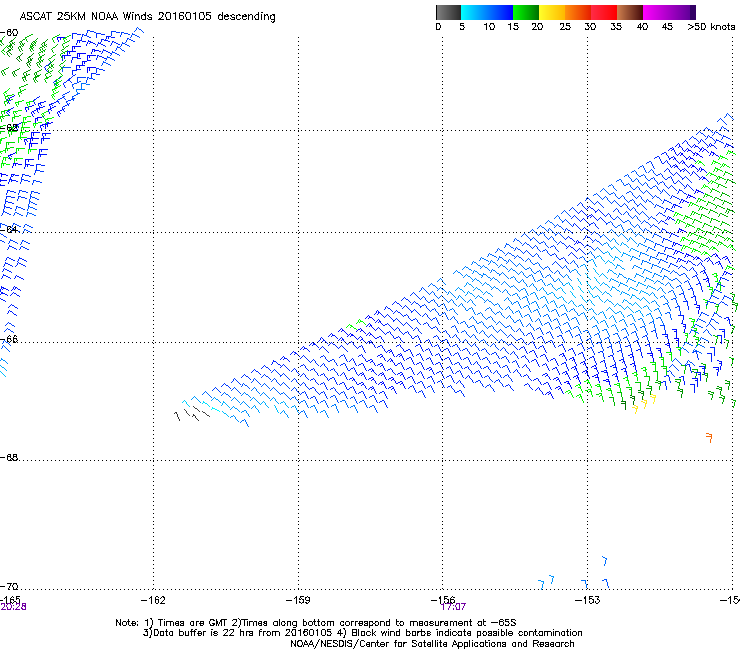Image resolution: width=740 pixels, height=650 pixels.
Task: Click the lone orange wind barb
Action: click(x=709, y=438)
